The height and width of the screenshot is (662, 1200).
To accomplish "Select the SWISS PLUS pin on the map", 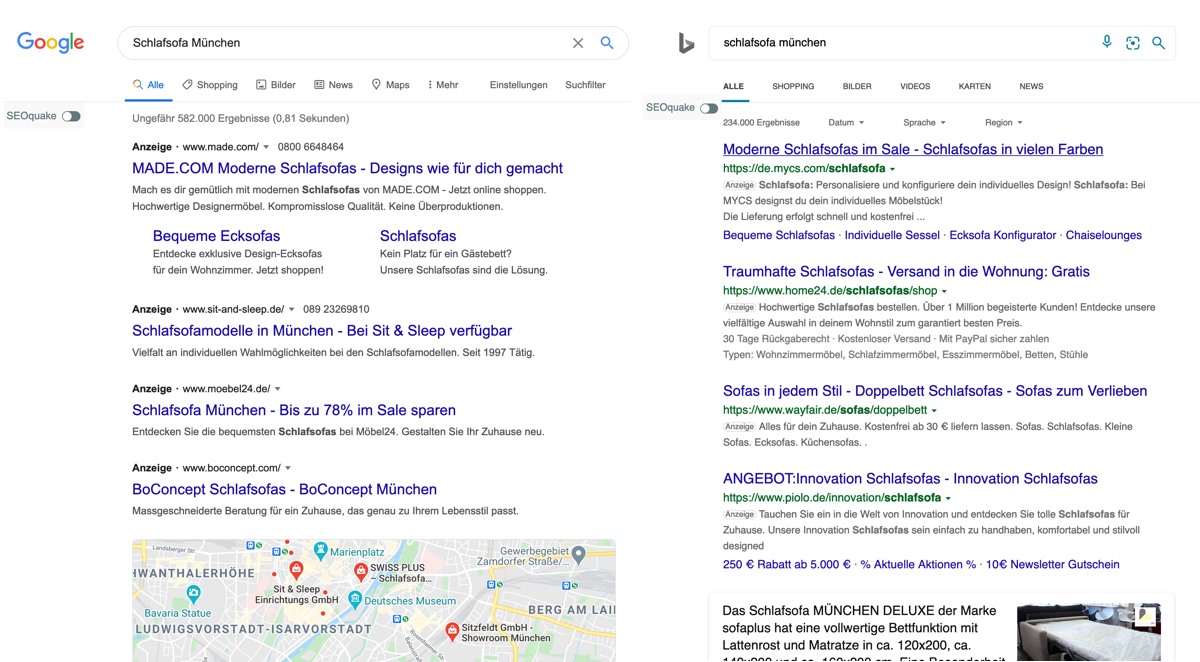I will (x=361, y=571).
